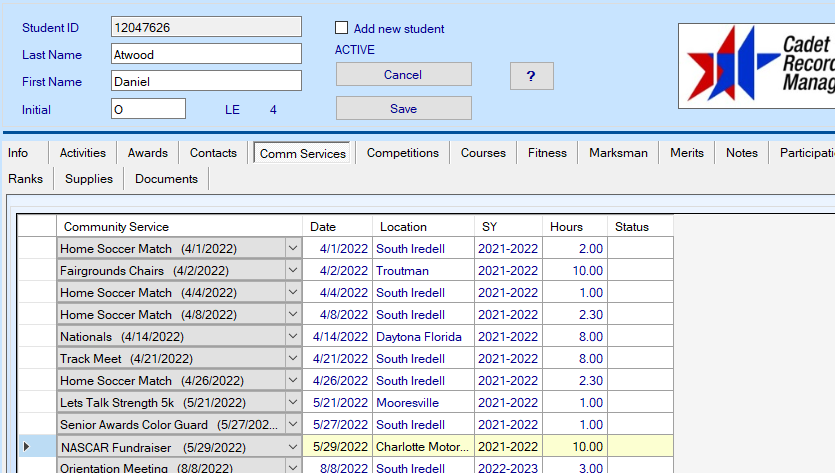Select the Documents tab

tap(166, 179)
